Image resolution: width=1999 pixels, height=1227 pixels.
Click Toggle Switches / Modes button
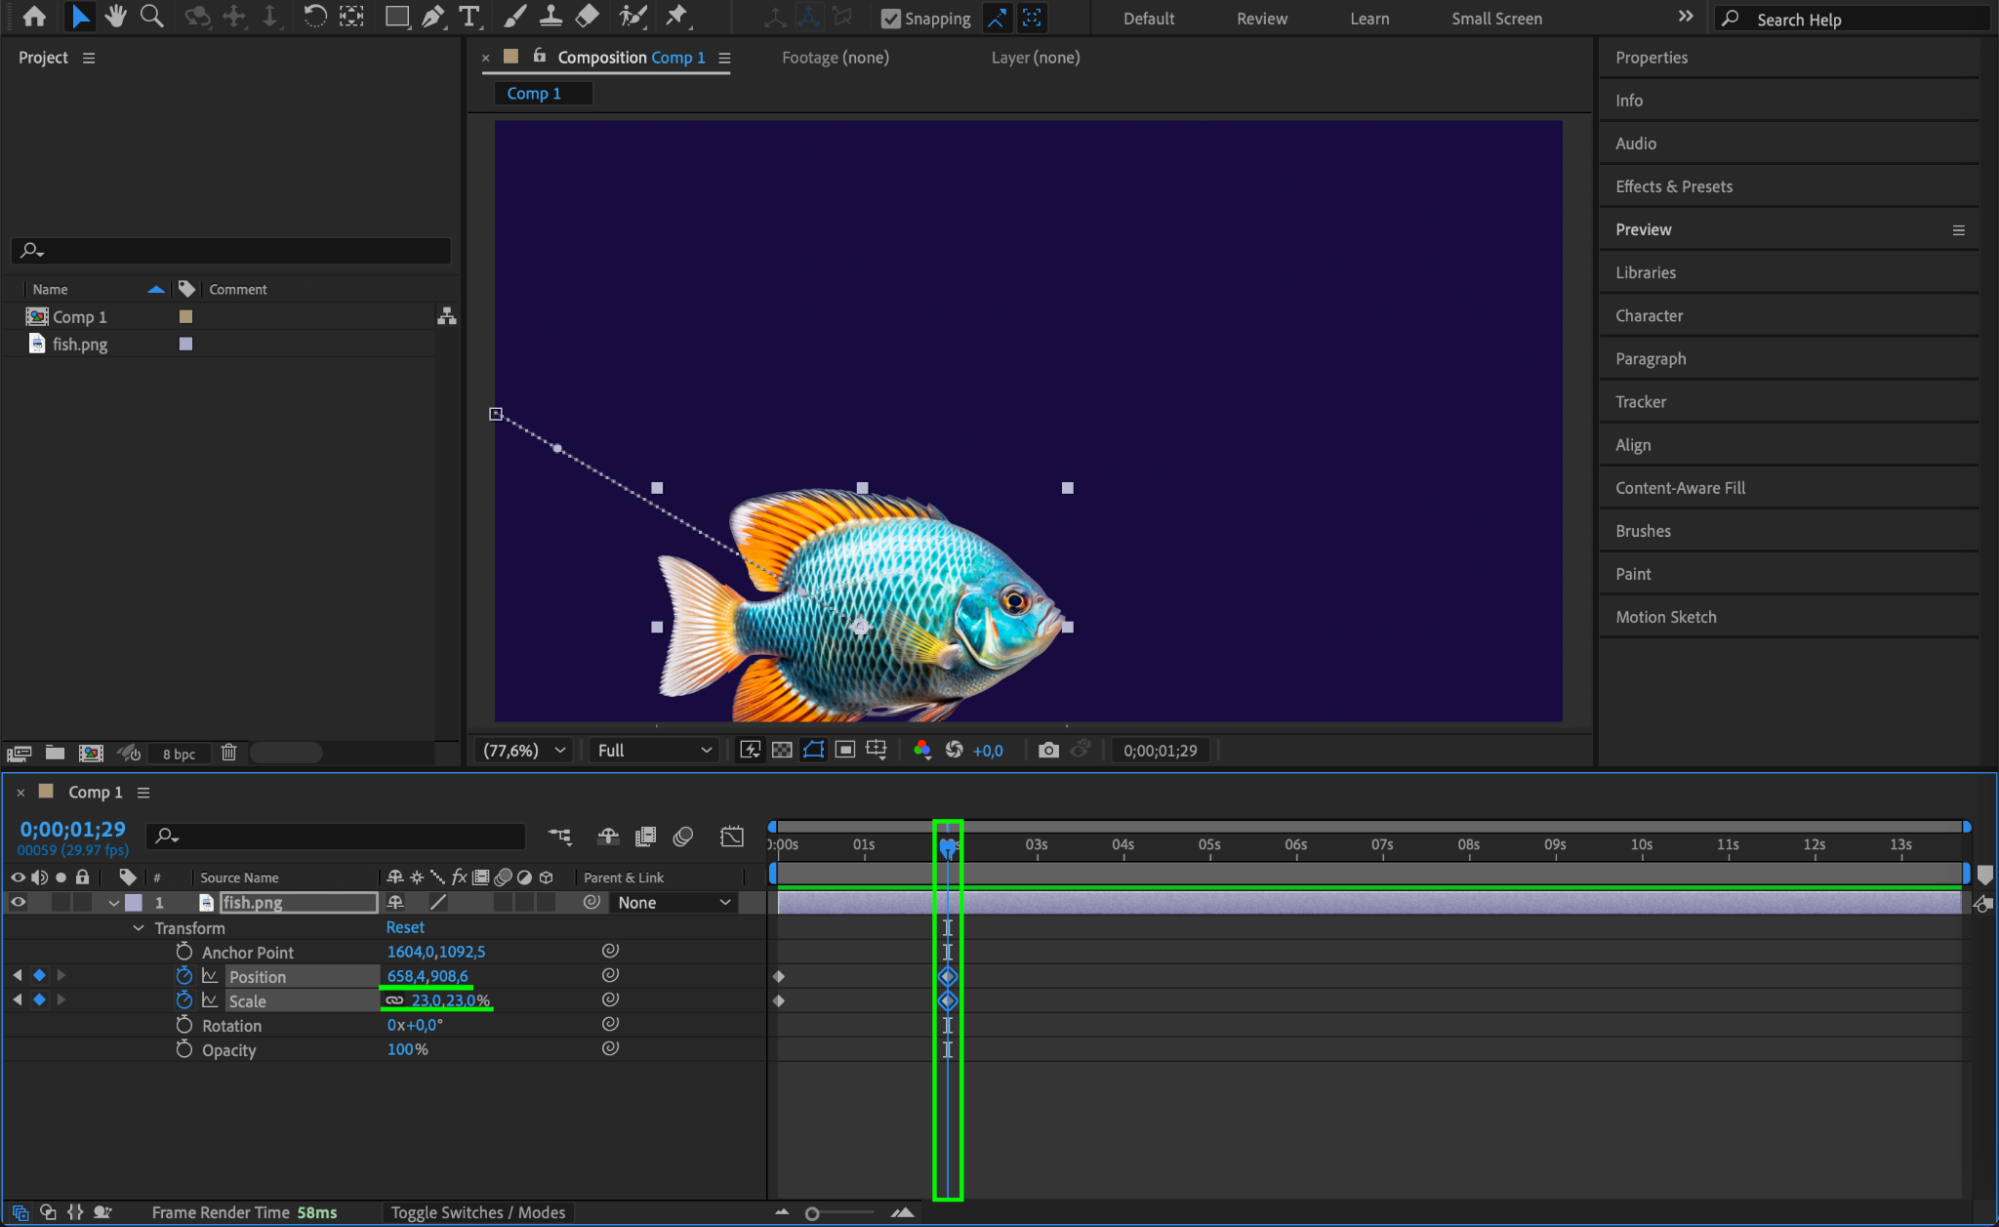(x=477, y=1212)
